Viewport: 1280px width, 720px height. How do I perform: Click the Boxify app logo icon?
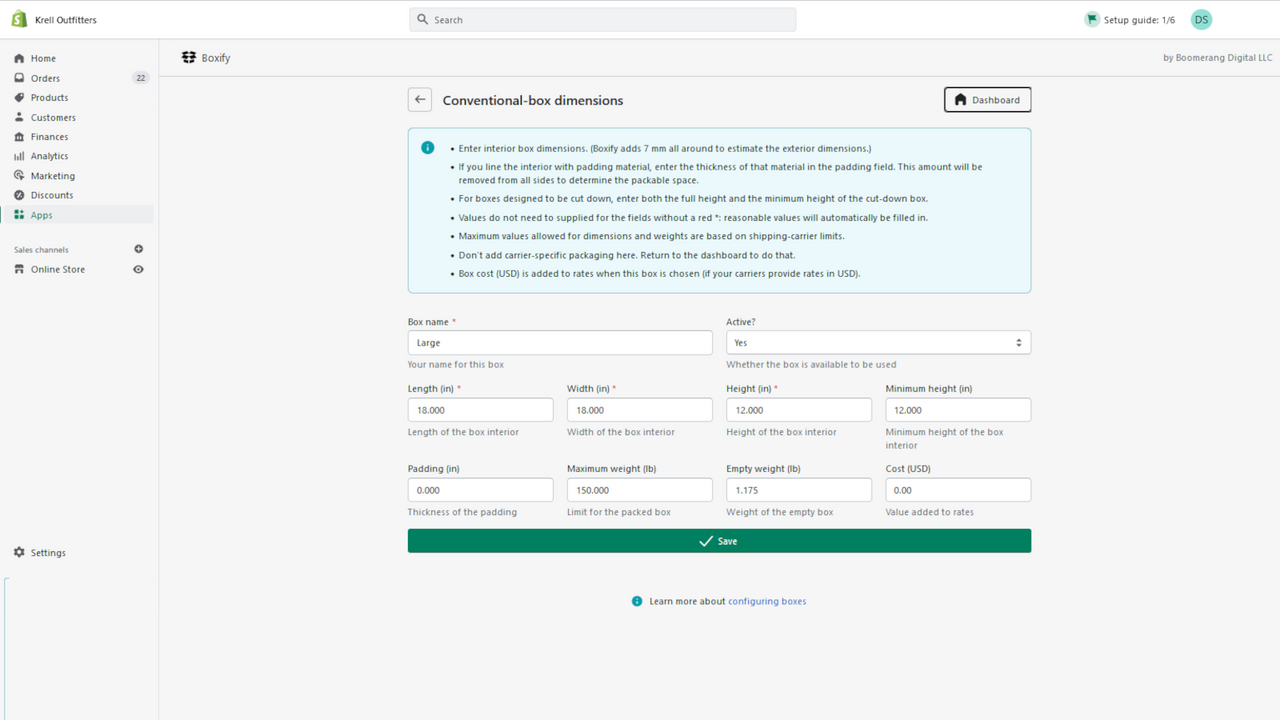(x=189, y=58)
